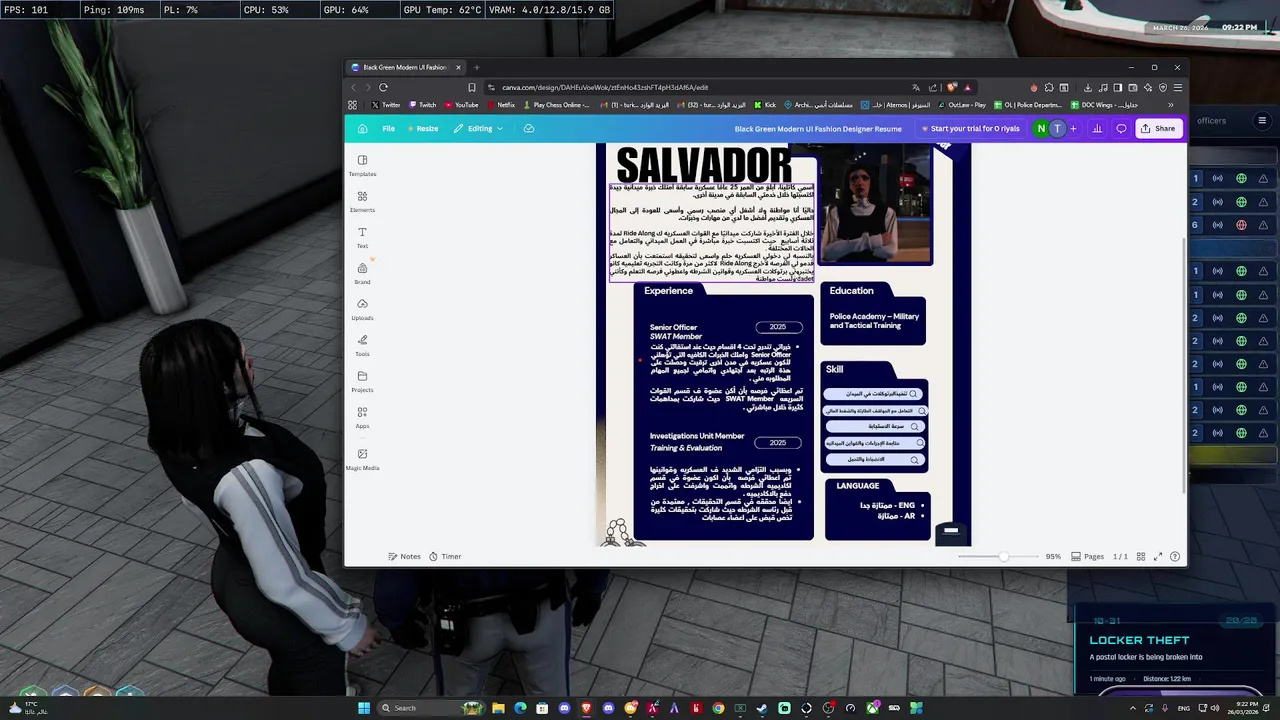Viewport: 1280px width, 720px height.
Task: Open the Play Chess Online bookmark
Action: click(556, 104)
